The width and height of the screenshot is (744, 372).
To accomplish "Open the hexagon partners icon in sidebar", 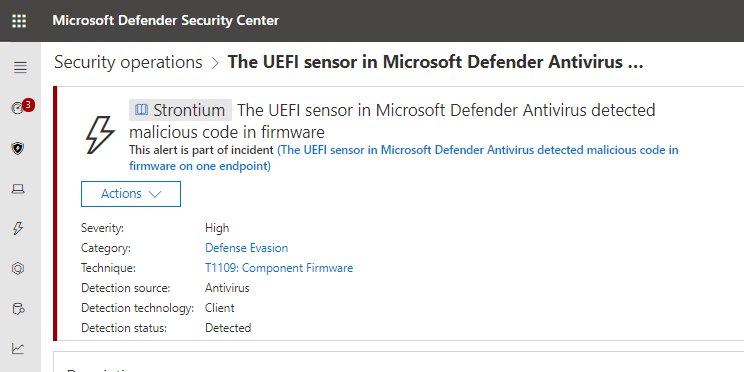I will (18, 269).
